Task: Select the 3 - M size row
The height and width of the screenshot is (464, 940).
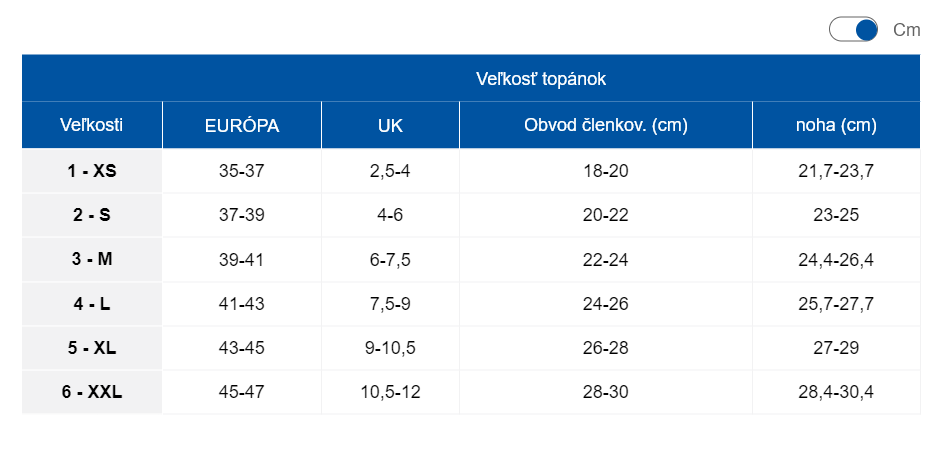Action: (92, 260)
